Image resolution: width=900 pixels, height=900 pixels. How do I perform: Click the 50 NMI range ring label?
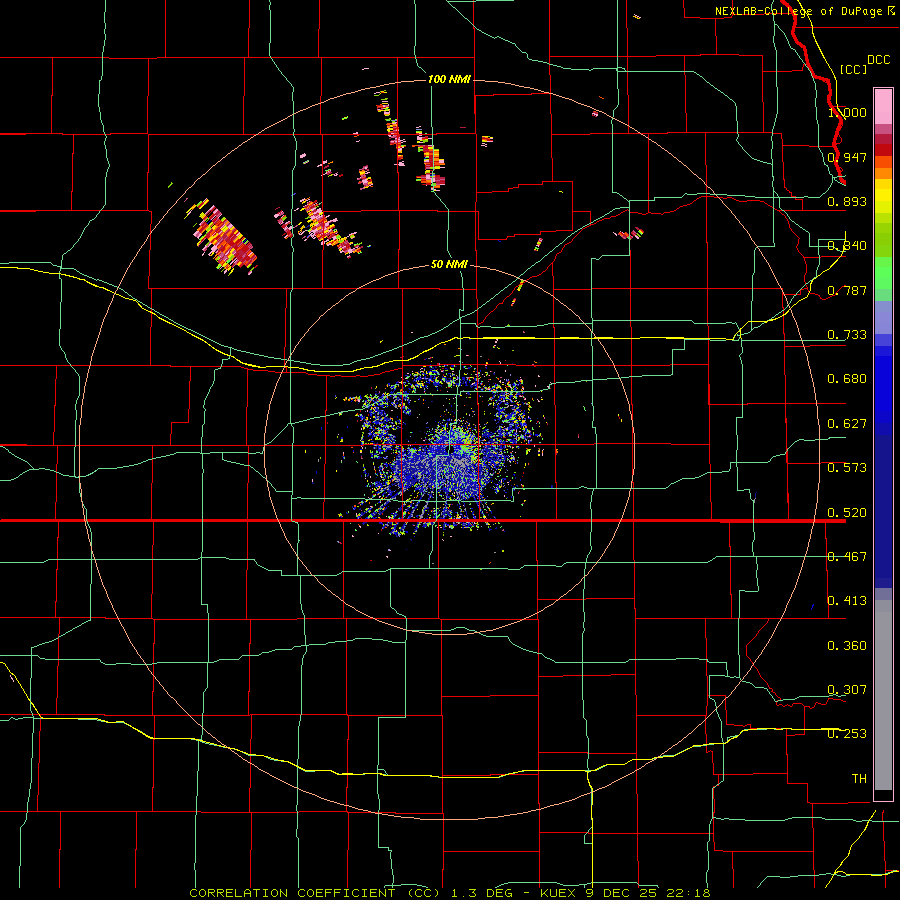tap(449, 264)
